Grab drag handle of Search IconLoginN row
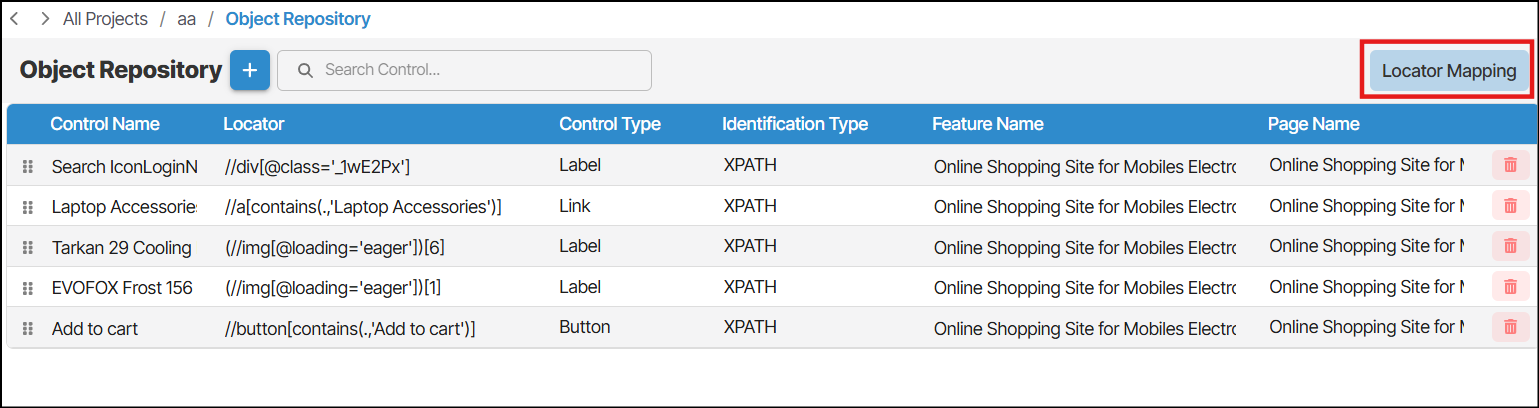1539x408 pixels. (x=28, y=166)
